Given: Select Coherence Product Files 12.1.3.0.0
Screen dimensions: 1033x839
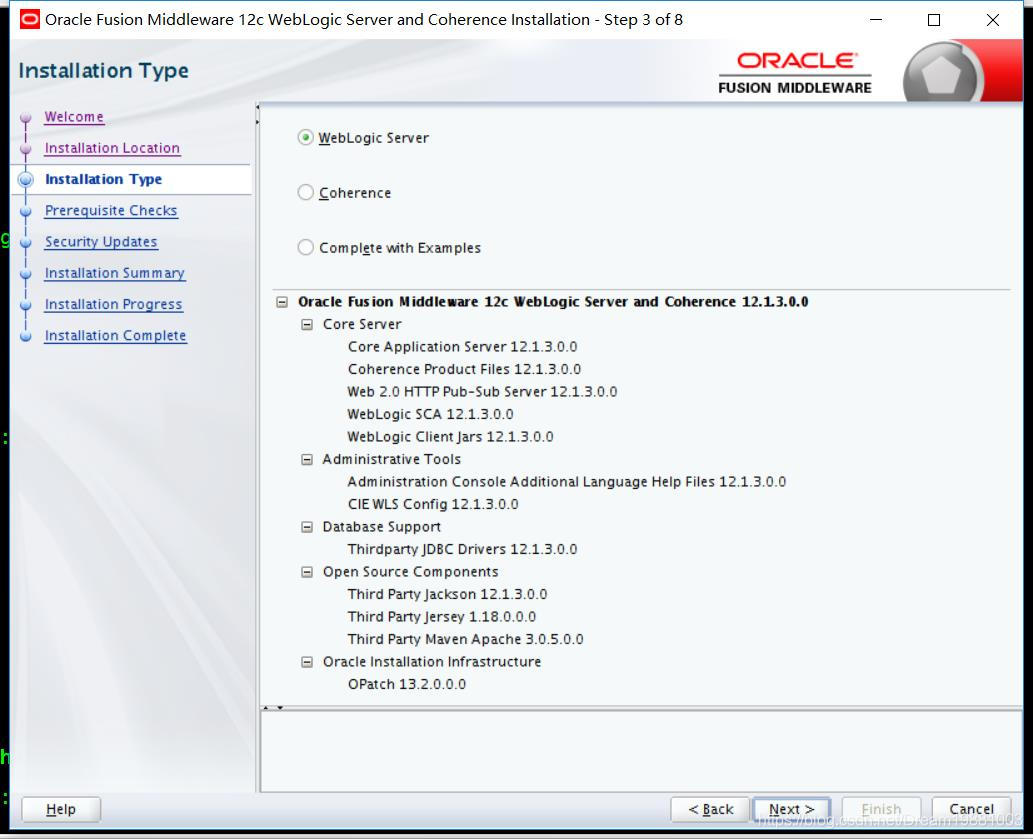Looking at the screenshot, I should pyautogui.click(x=464, y=369).
